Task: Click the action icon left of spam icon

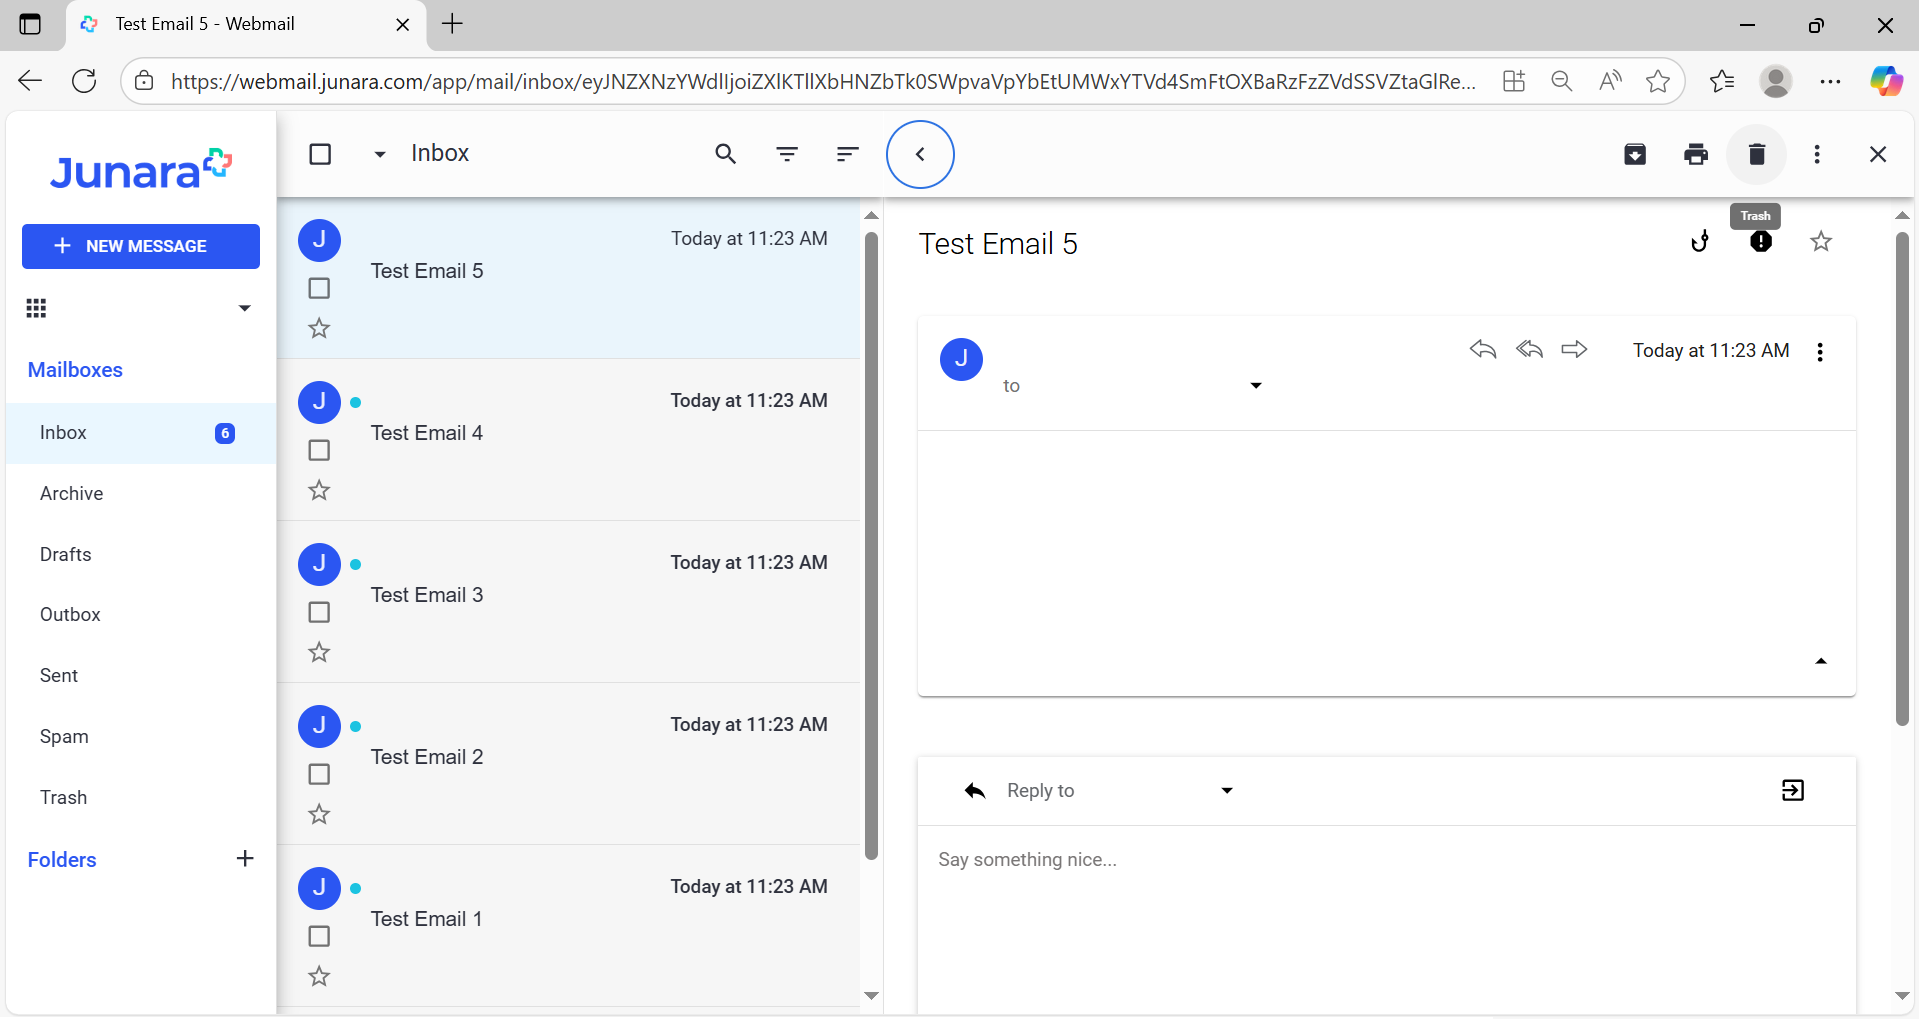Action: point(1700,242)
